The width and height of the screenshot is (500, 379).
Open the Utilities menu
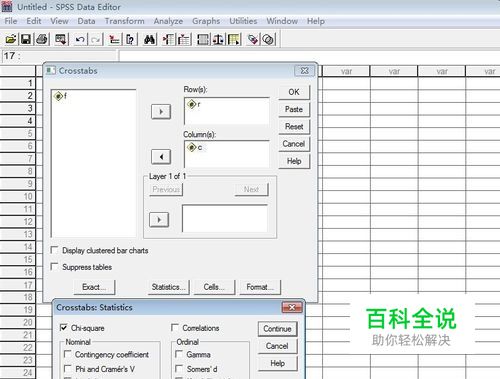coord(243,21)
